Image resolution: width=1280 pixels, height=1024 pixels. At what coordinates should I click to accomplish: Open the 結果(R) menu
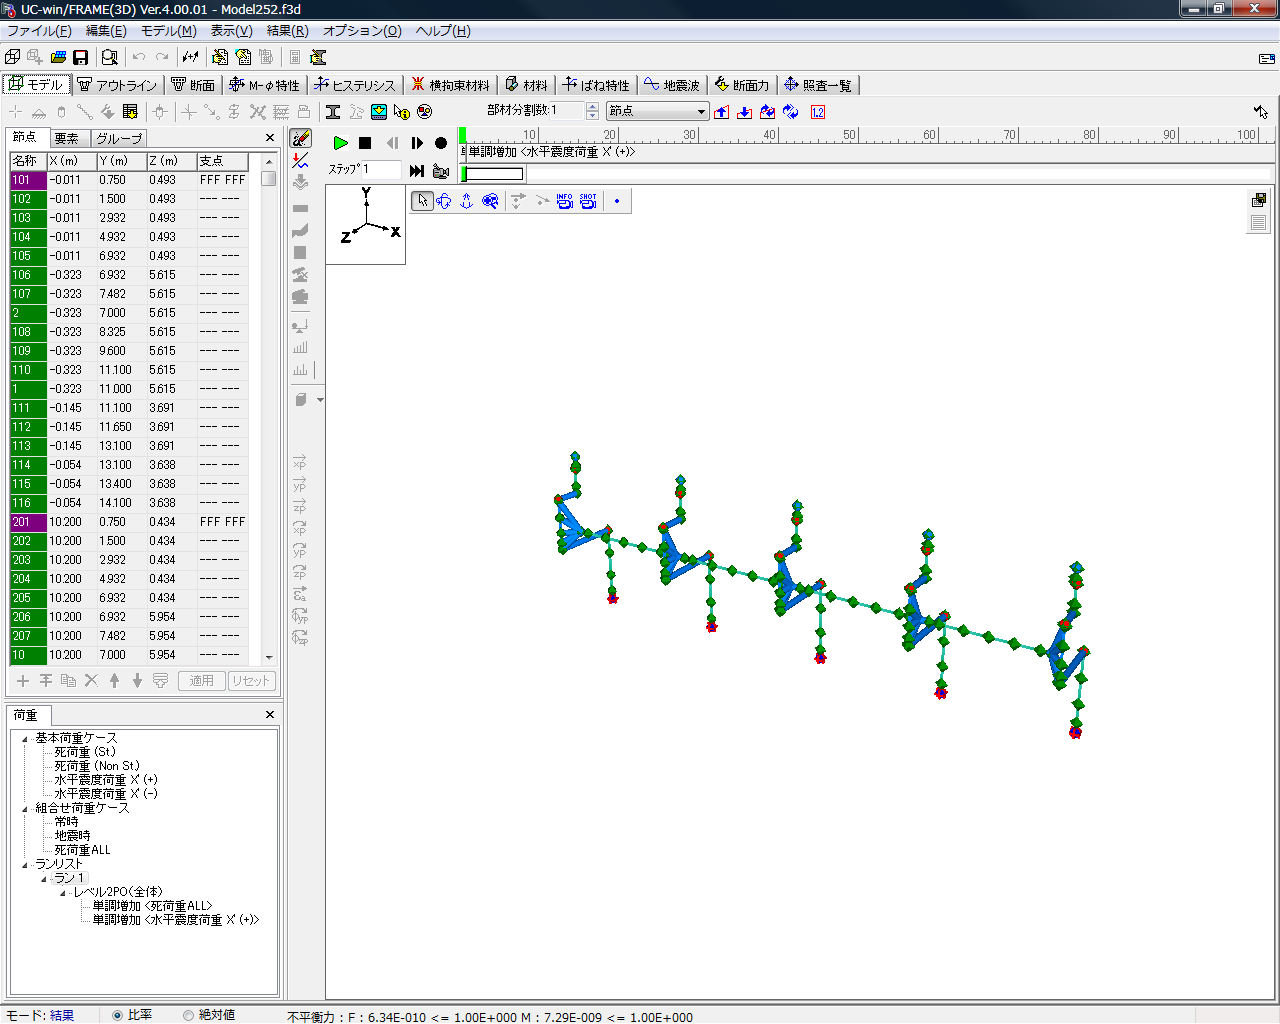coord(287,31)
